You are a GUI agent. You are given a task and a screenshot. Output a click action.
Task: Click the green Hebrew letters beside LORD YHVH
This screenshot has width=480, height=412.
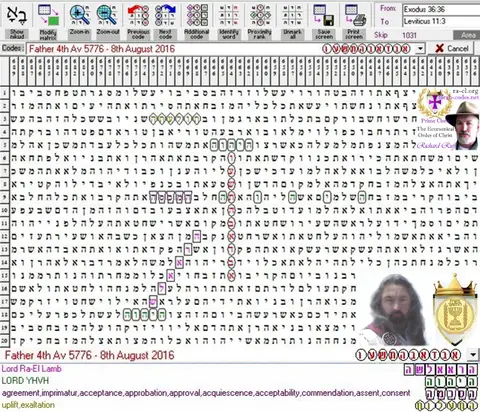[451, 381]
